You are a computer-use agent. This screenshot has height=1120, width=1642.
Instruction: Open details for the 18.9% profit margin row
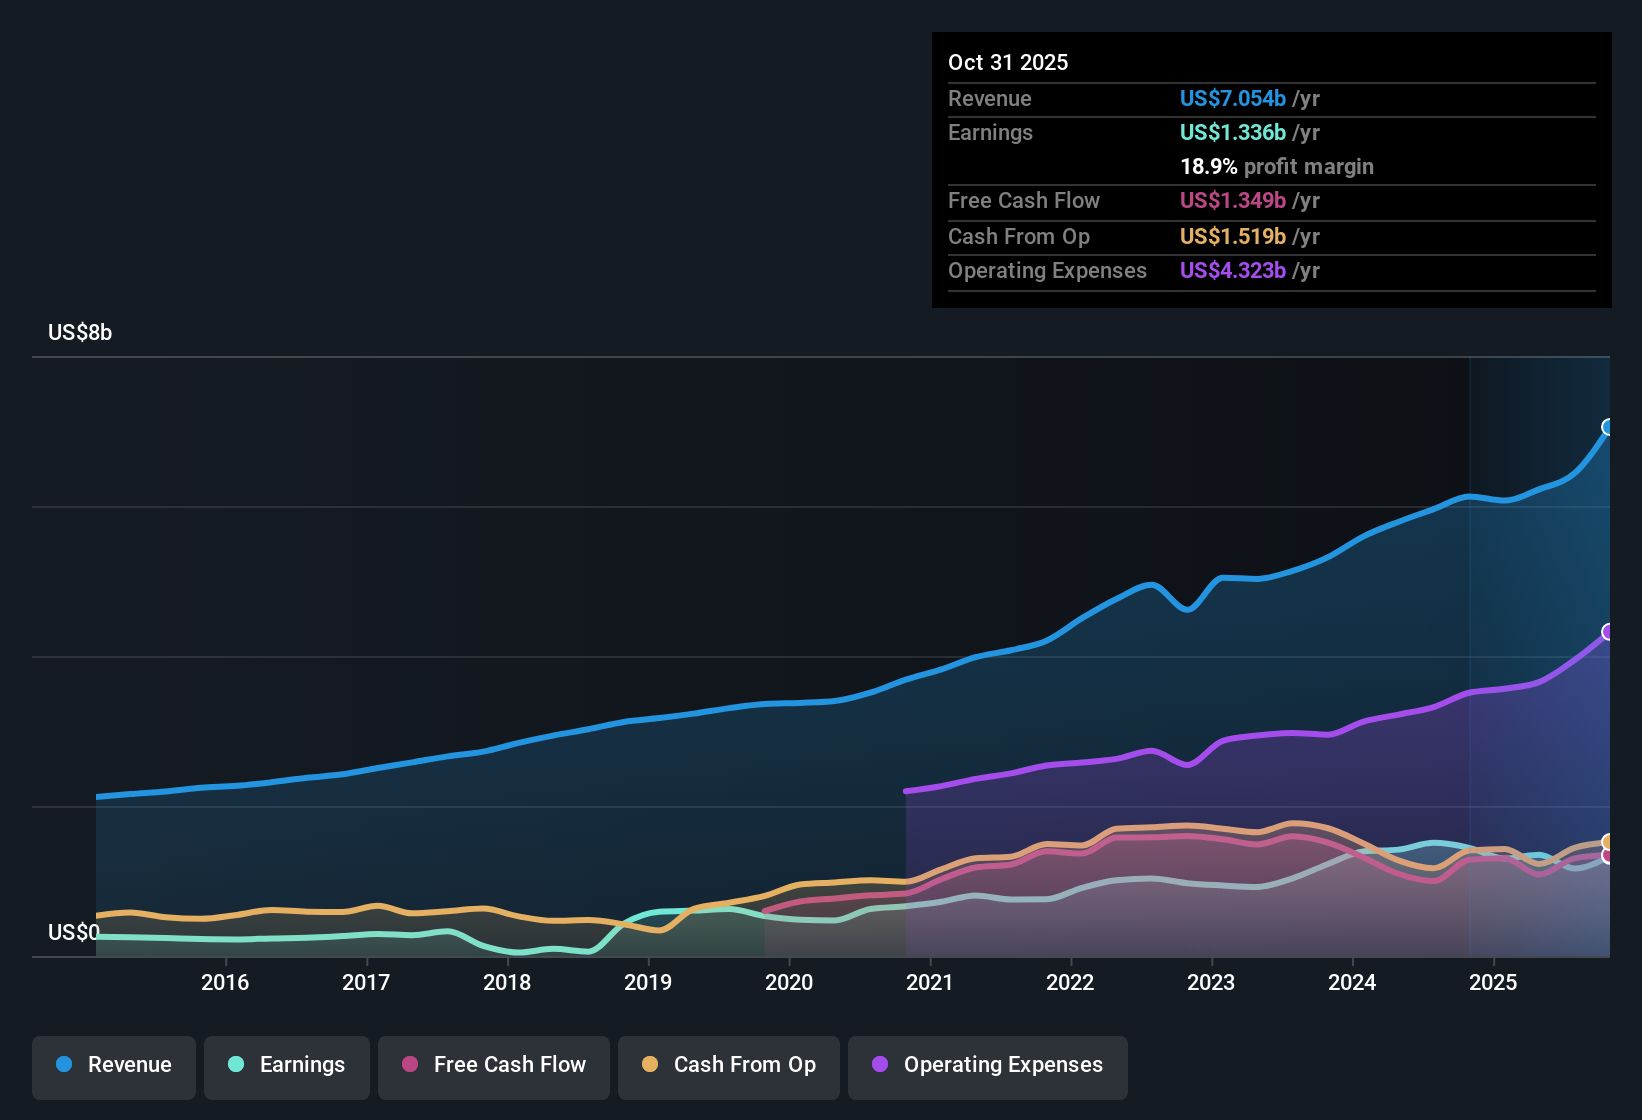pos(1277,167)
